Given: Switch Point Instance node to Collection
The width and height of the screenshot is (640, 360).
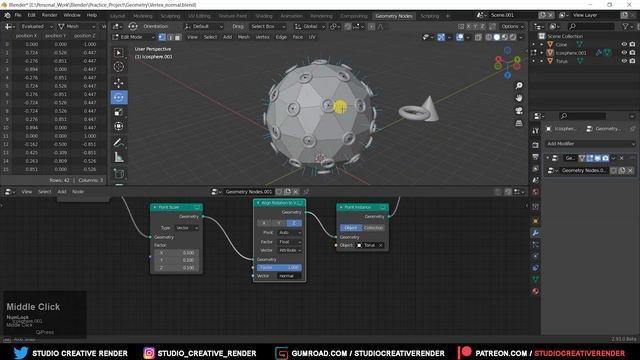Looking at the screenshot, I should pyautogui.click(x=373, y=228).
